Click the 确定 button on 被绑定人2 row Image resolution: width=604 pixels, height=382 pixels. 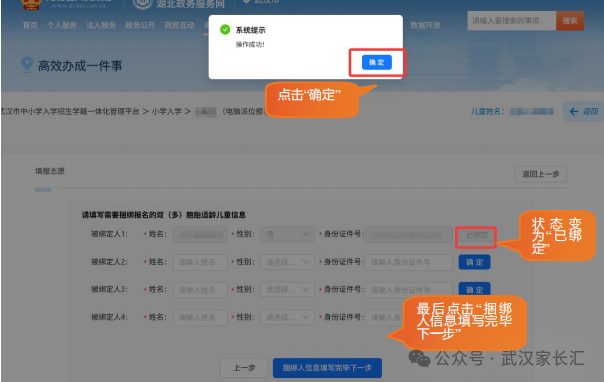point(474,262)
